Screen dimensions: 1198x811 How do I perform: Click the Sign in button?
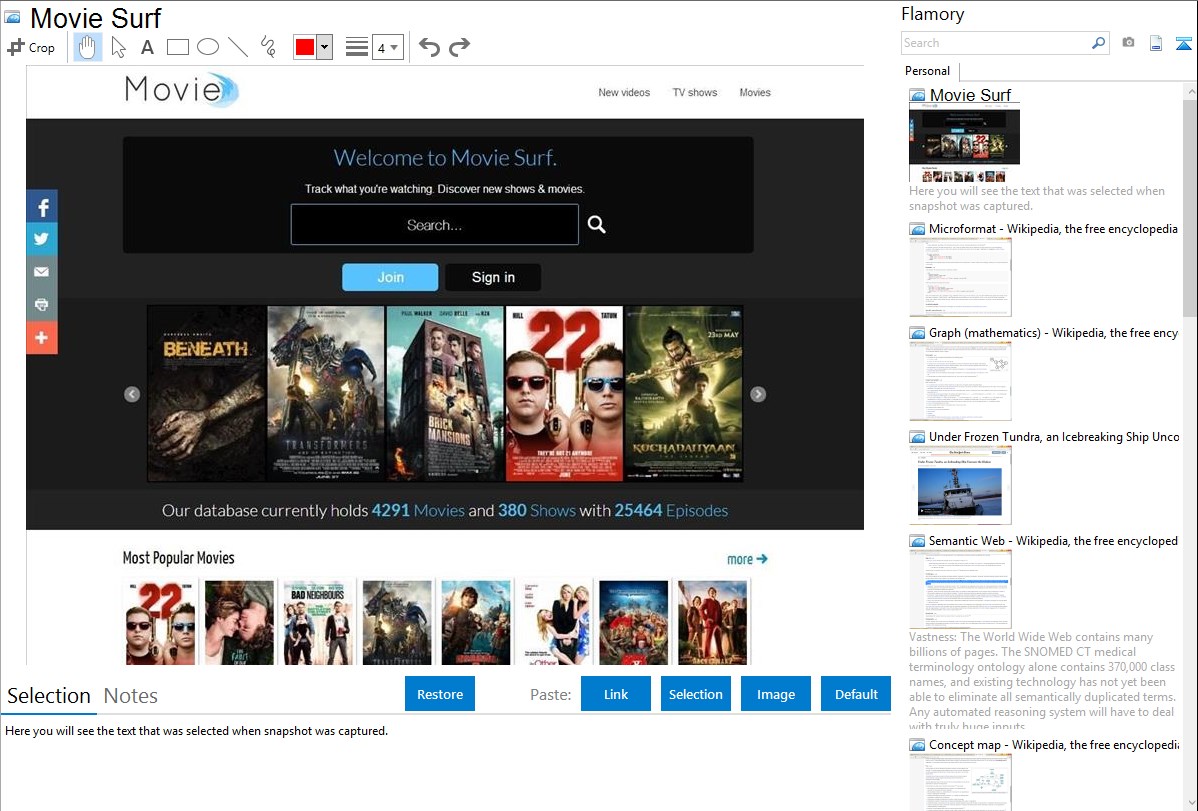pos(493,277)
